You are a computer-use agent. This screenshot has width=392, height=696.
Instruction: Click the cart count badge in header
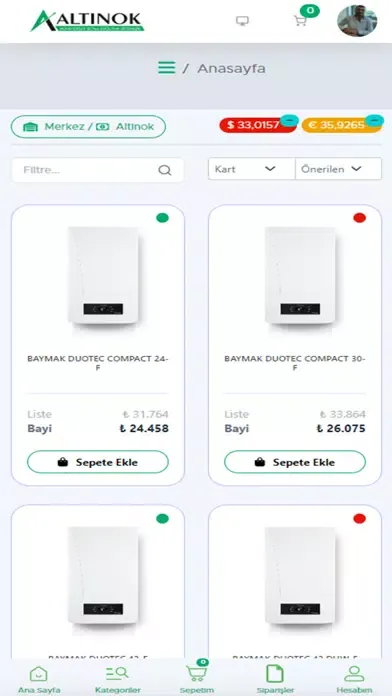pyautogui.click(x=309, y=10)
